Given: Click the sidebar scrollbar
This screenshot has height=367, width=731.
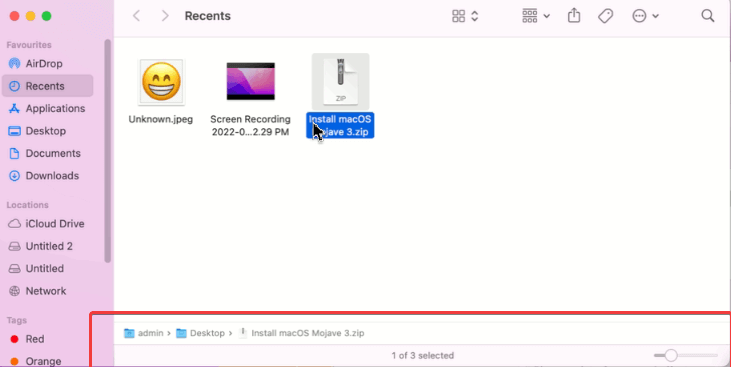Looking at the screenshot, I should [x=108, y=151].
